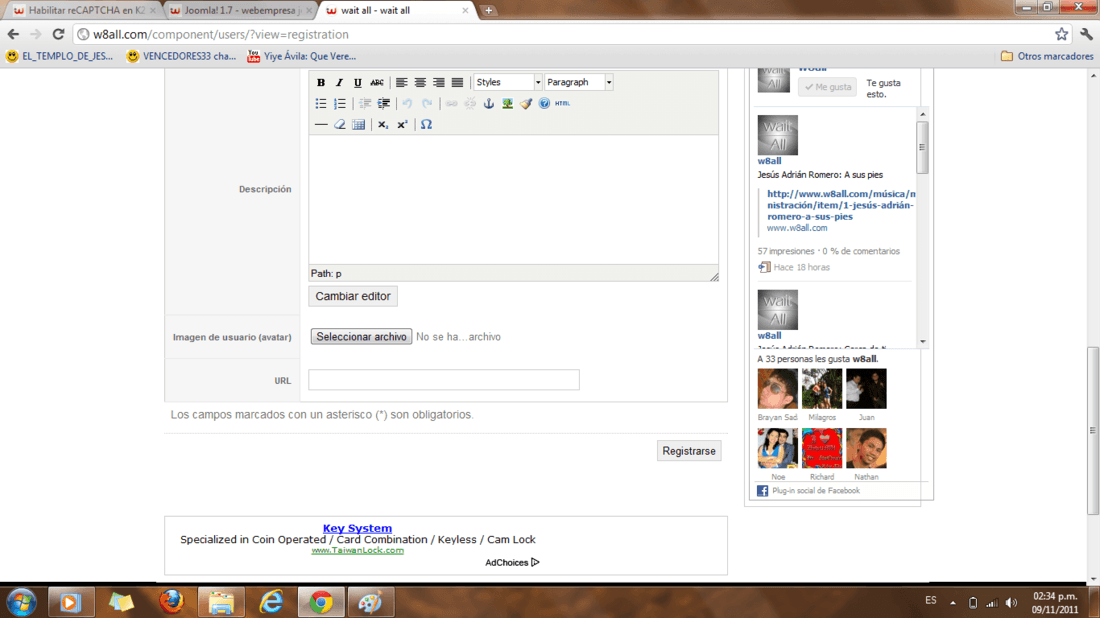
Task: Apply subscript formatting
Action: [383, 125]
